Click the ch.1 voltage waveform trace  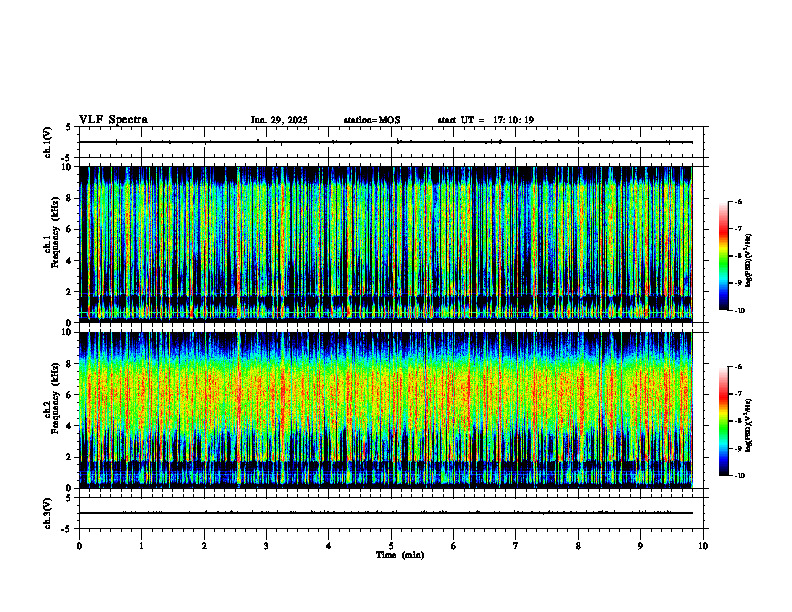[386, 142]
